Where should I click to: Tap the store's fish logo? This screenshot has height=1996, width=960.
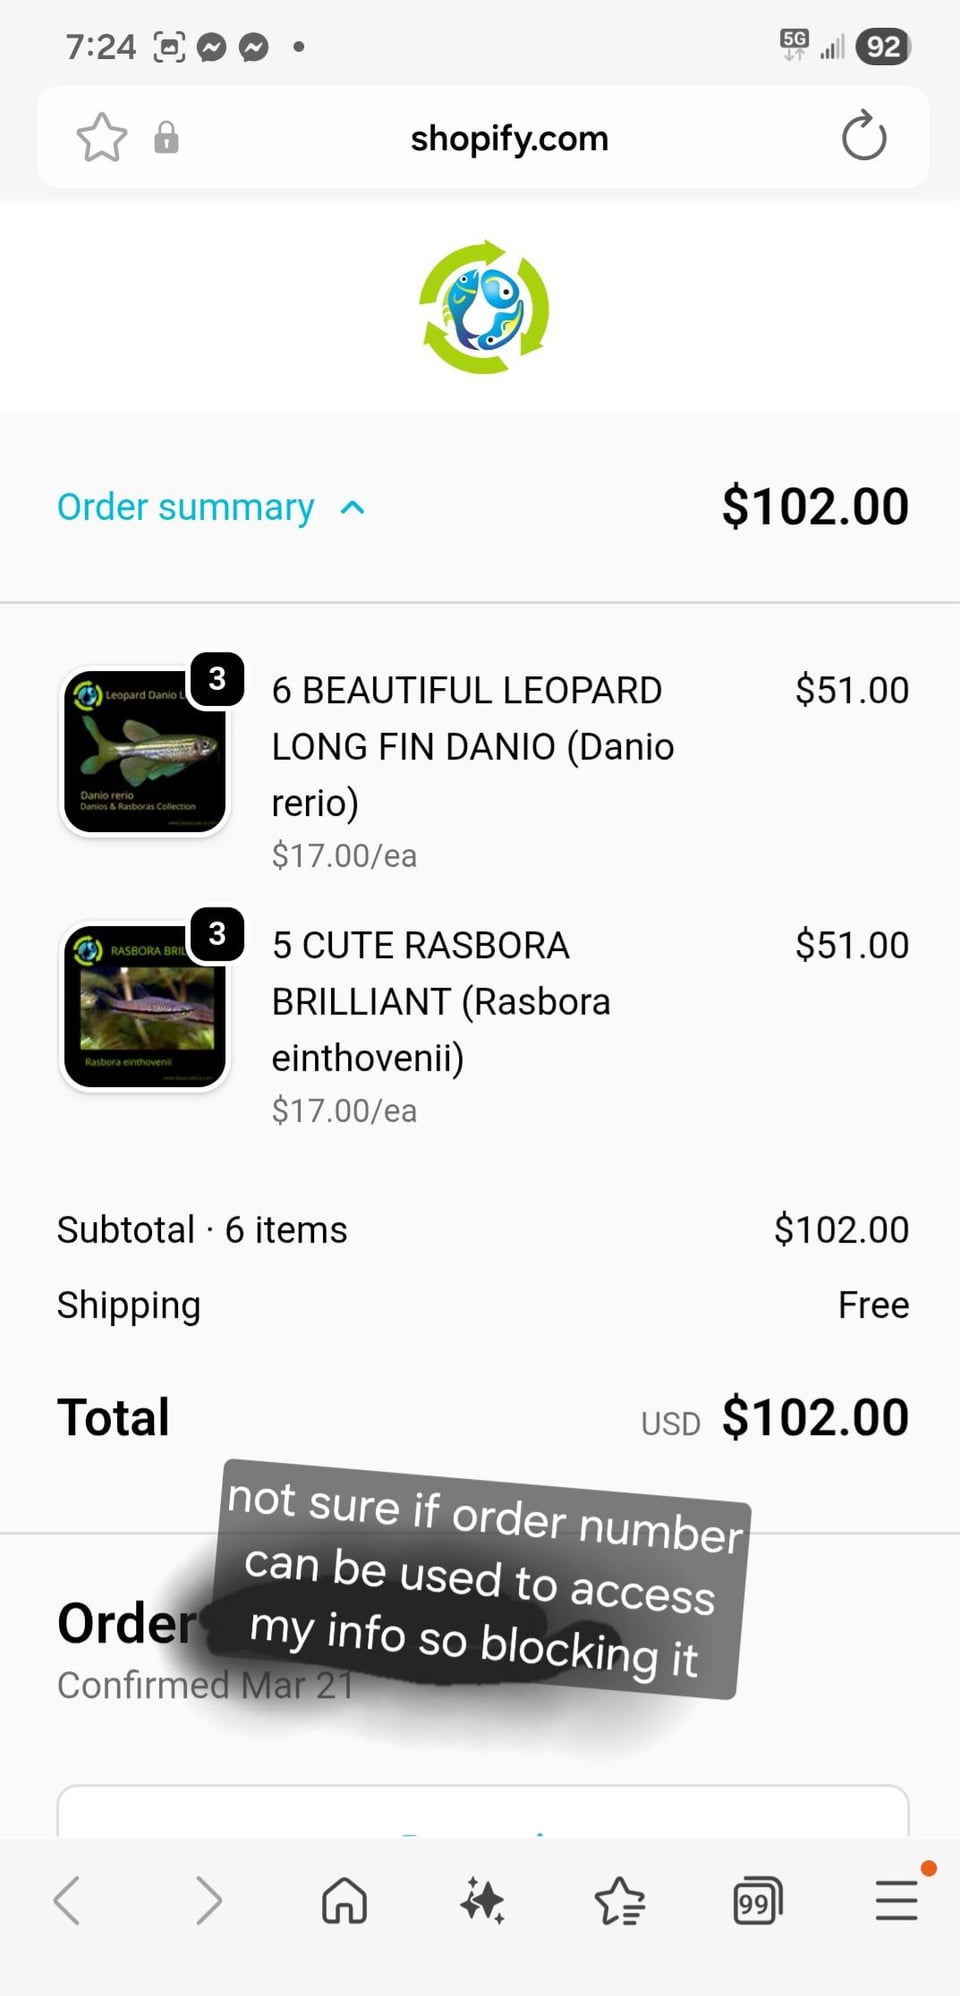pyautogui.click(x=484, y=307)
